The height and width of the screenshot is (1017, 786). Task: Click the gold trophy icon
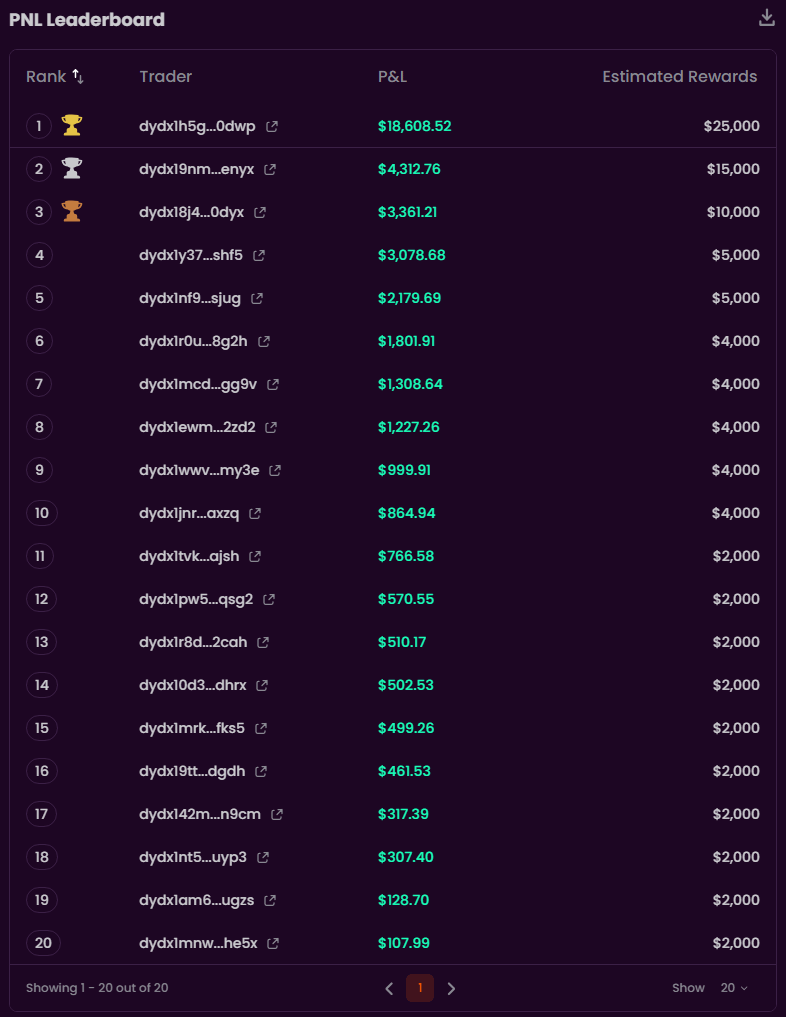point(71,126)
